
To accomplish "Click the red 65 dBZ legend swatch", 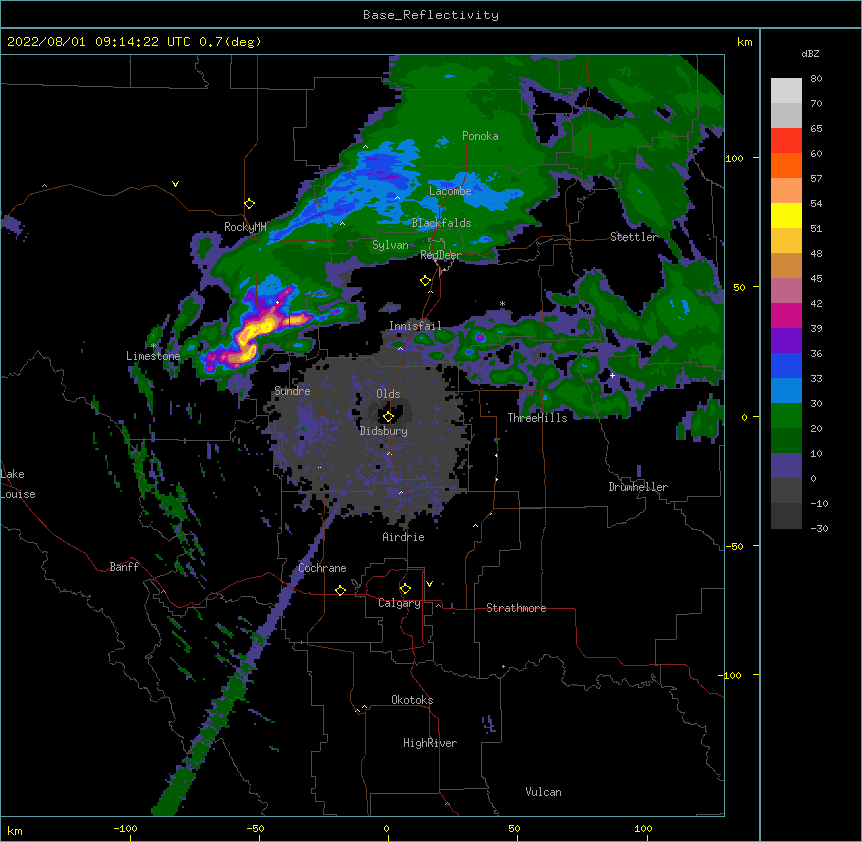I will click(x=786, y=141).
